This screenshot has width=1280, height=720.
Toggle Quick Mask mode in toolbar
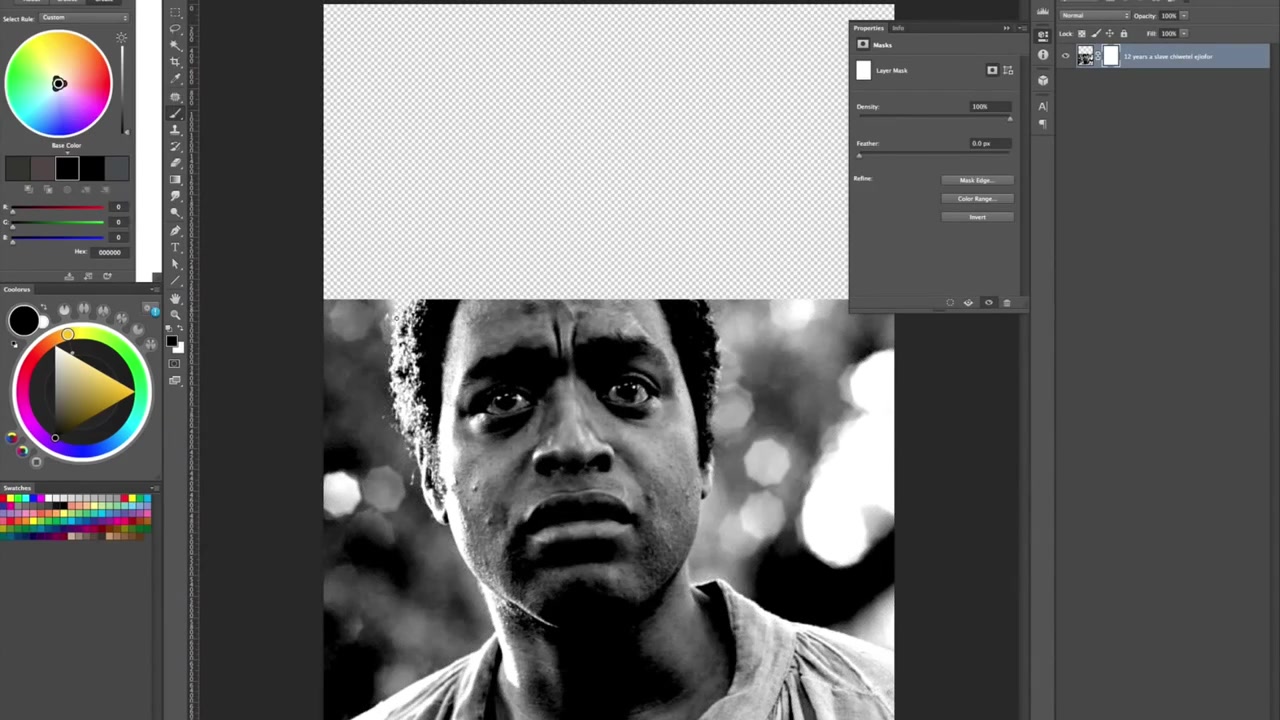[x=175, y=364]
